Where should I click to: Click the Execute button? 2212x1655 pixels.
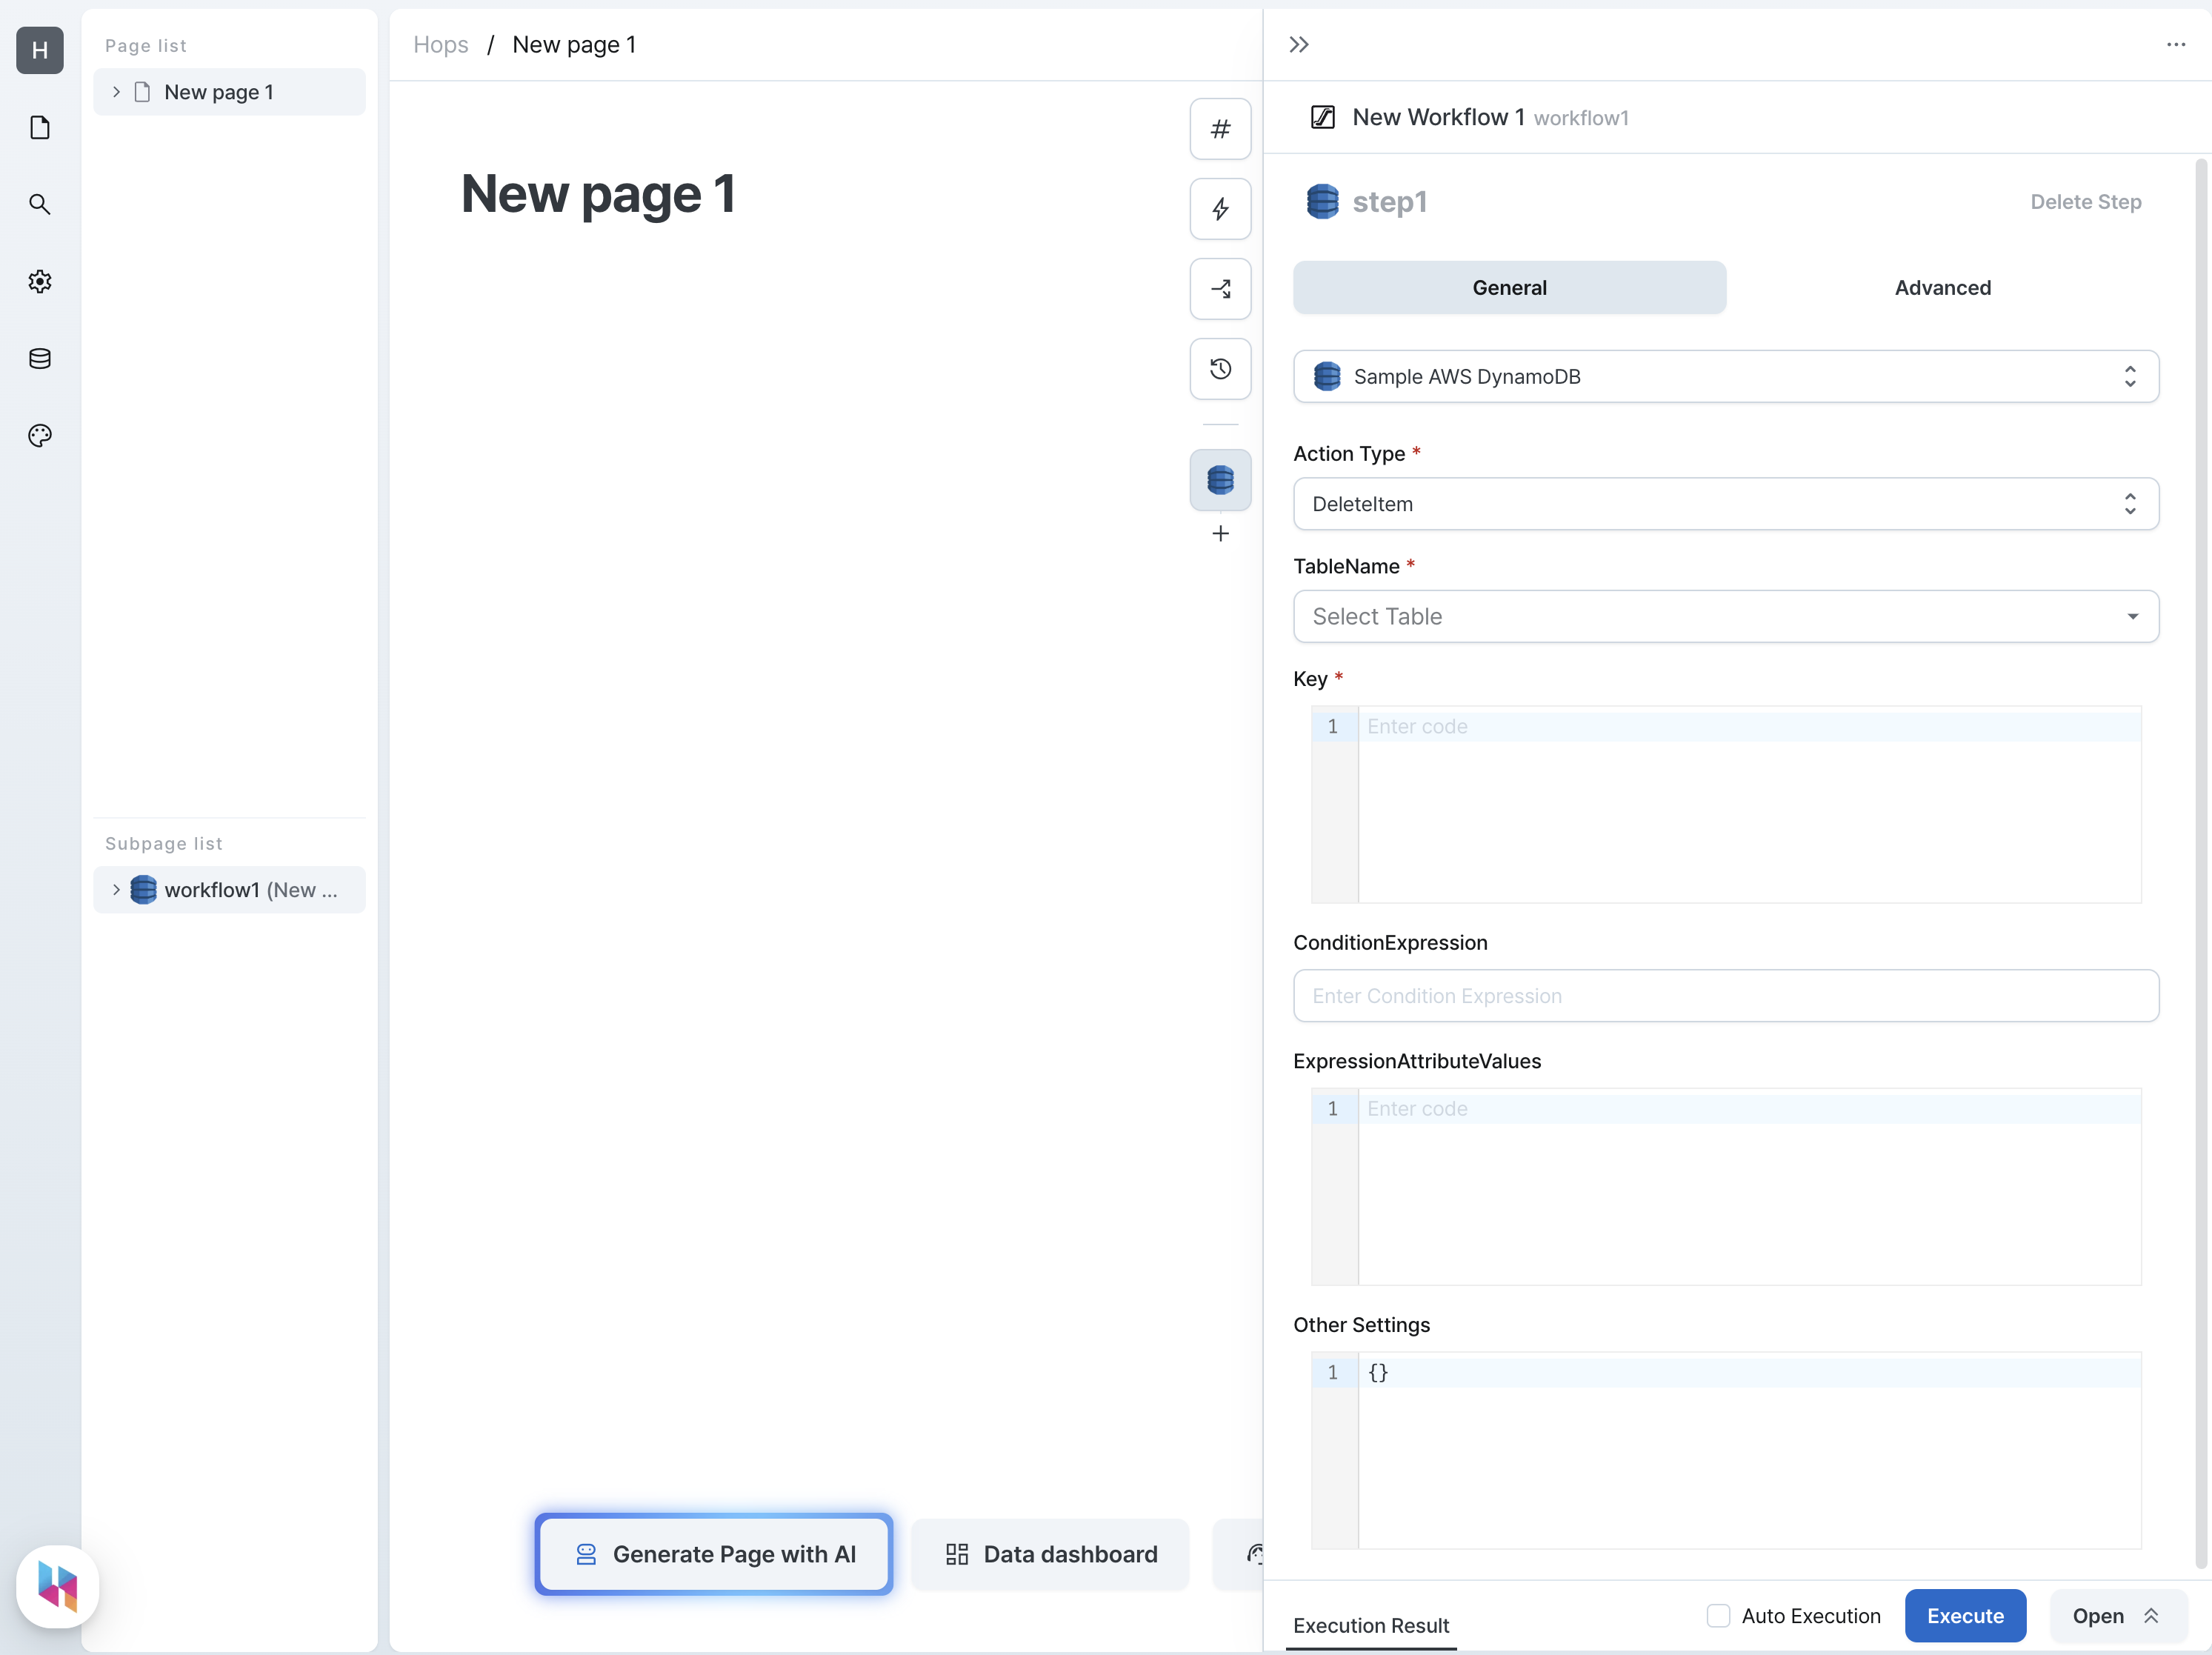[x=1965, y=1615]
